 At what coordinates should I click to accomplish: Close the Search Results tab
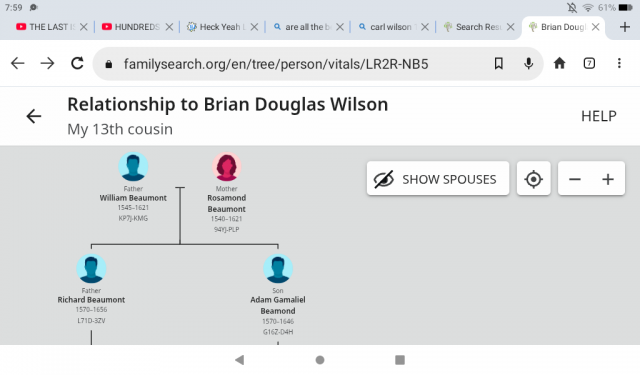click(x=510, y=27)
